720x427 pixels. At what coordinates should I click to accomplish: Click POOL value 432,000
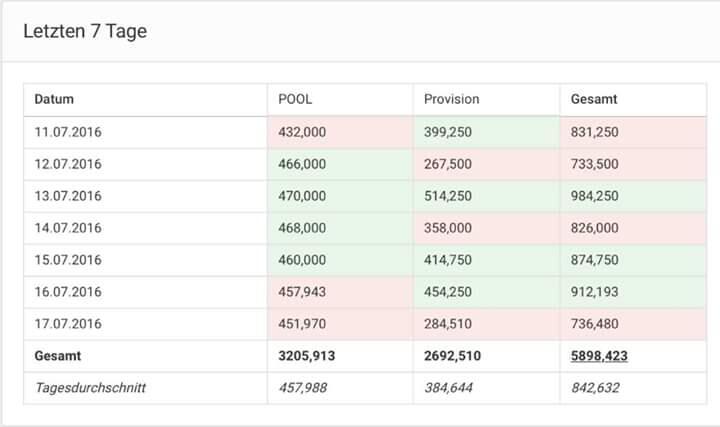302,132
